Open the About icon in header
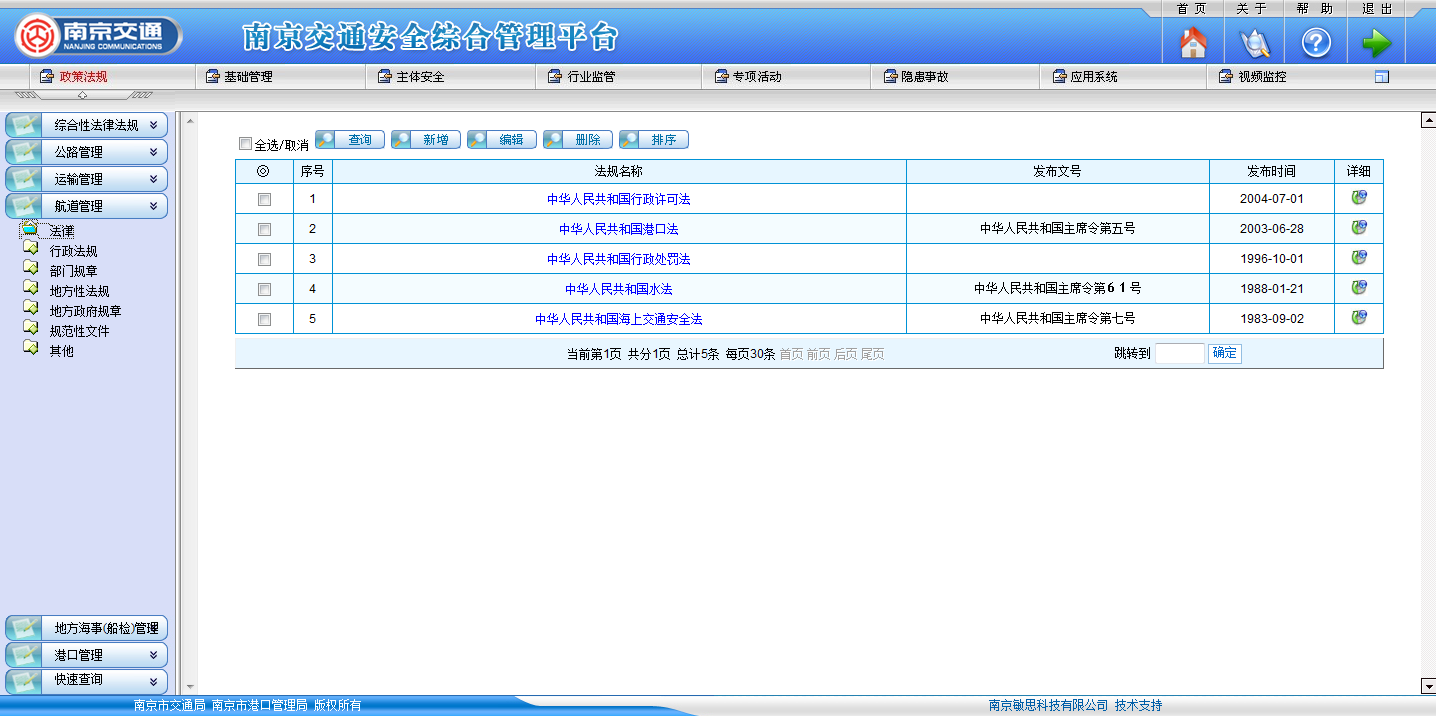The image size is (1436, 716). (x=1254, y=43)
